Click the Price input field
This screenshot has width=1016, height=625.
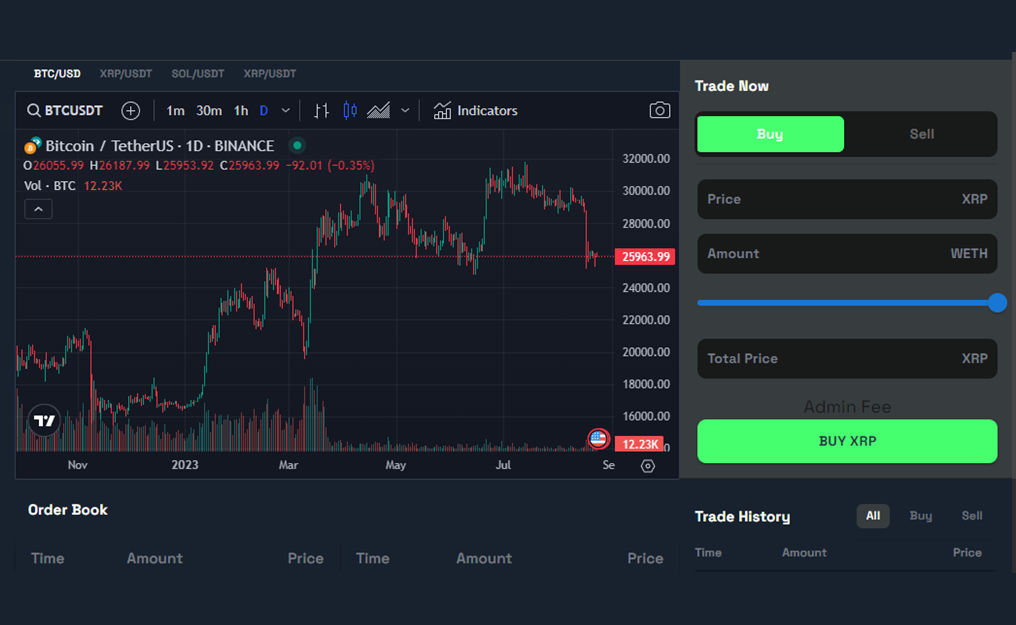(x=847, y=199)
